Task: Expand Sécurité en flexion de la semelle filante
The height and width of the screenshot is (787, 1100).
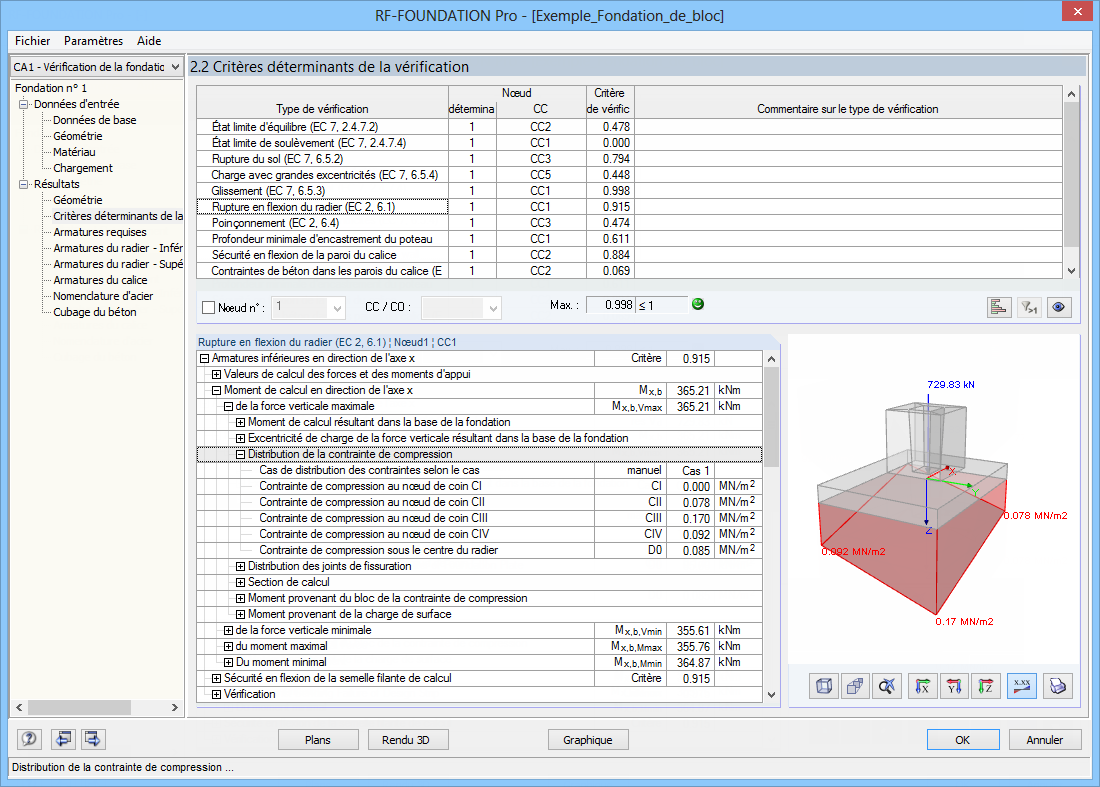Action: point(217,678)
